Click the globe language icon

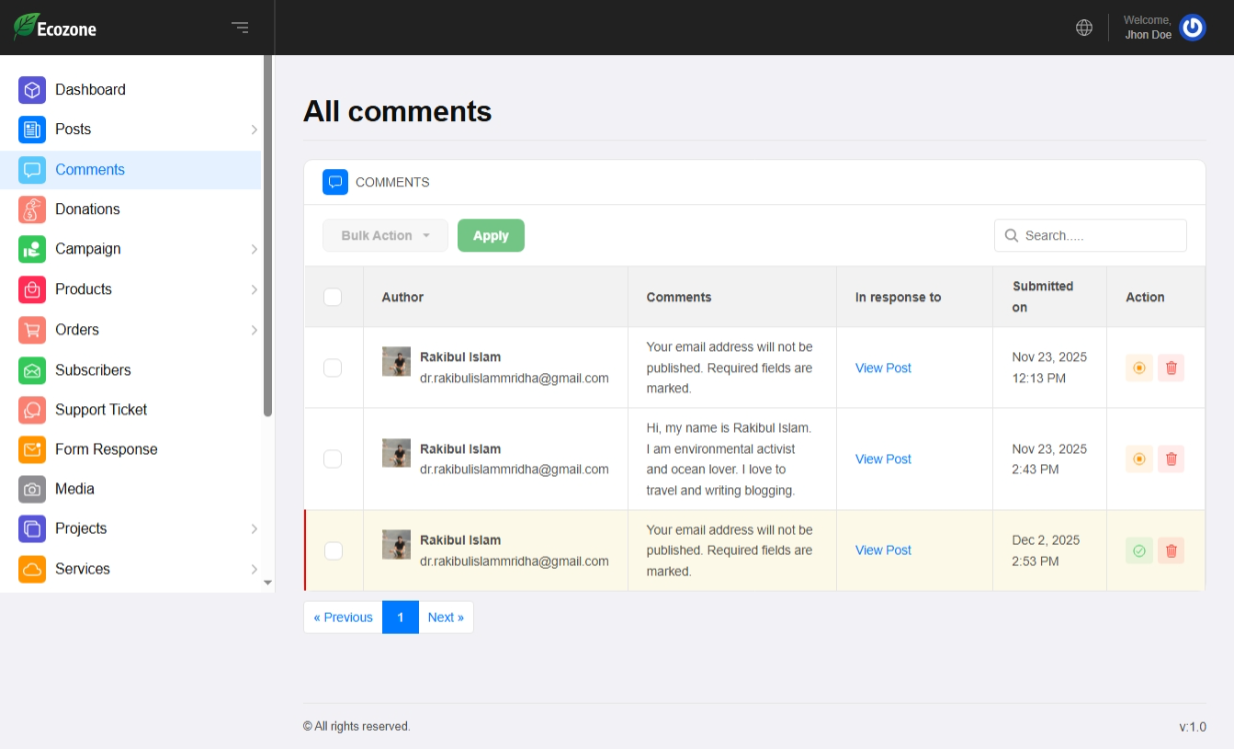point(1084,28)
